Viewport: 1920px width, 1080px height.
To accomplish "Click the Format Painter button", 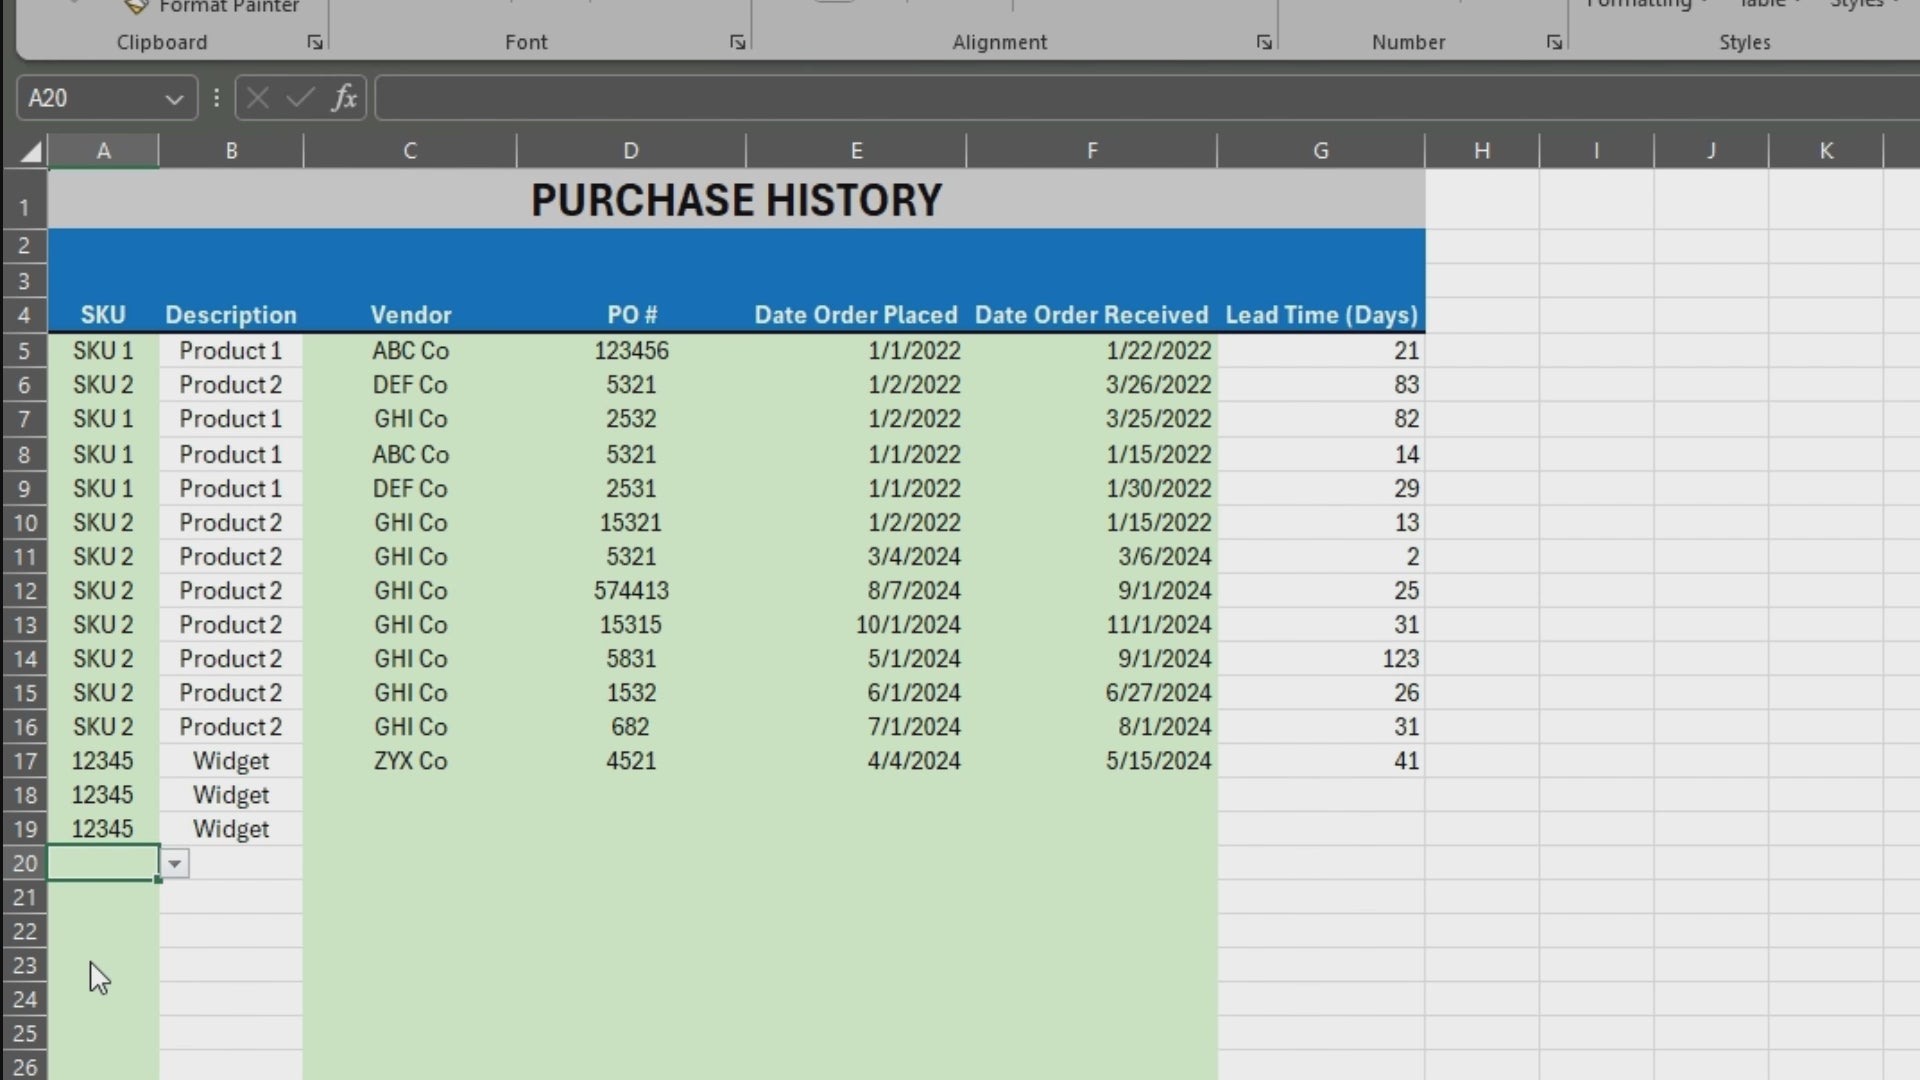I will click(x=212, y=7).
